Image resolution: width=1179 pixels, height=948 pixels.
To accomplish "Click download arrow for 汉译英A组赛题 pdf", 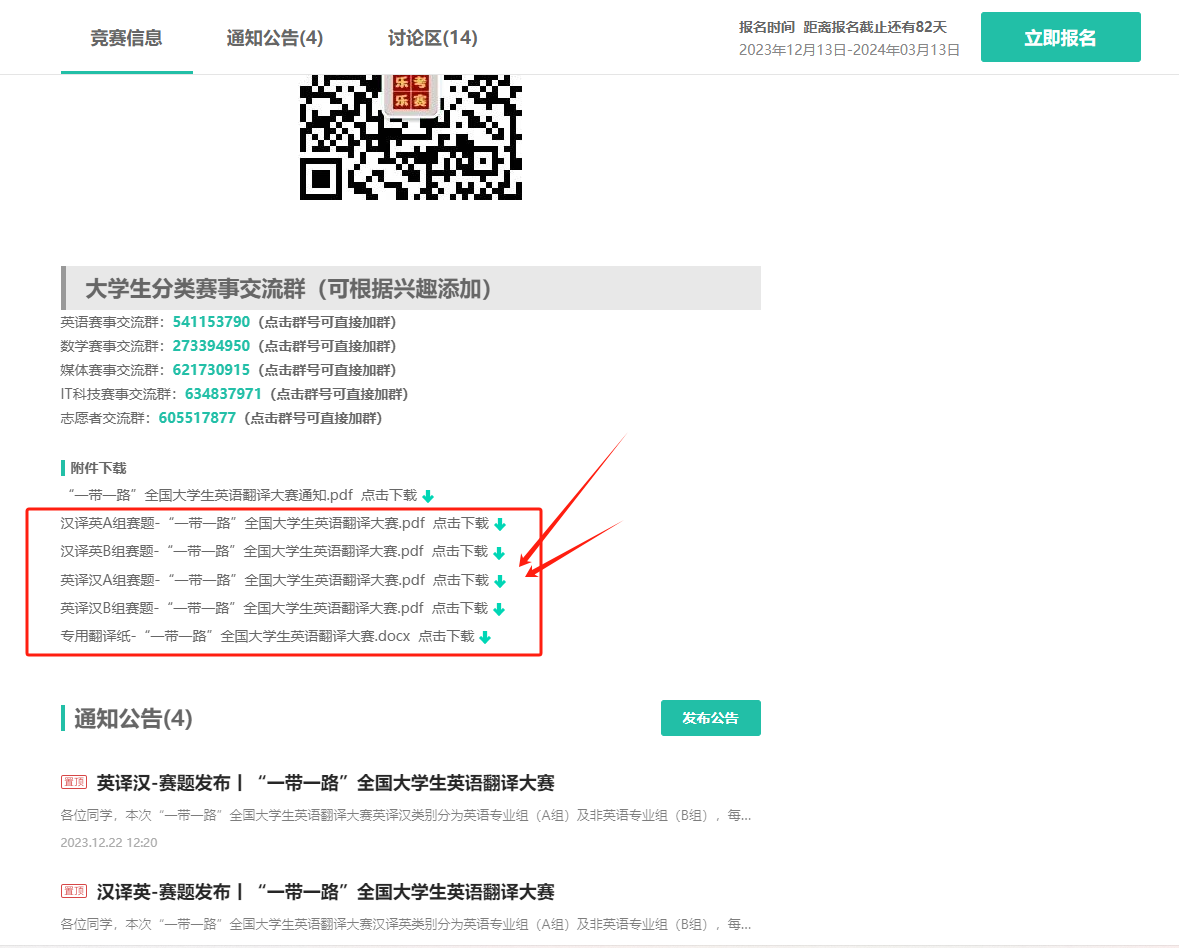I will tap(500, 524).
